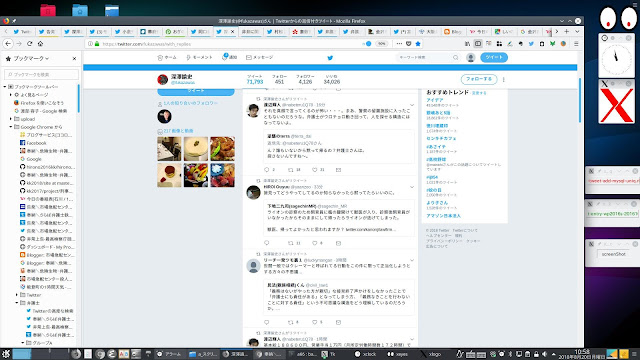
Task: Click the screenShot button in small window
Action: 613,254
